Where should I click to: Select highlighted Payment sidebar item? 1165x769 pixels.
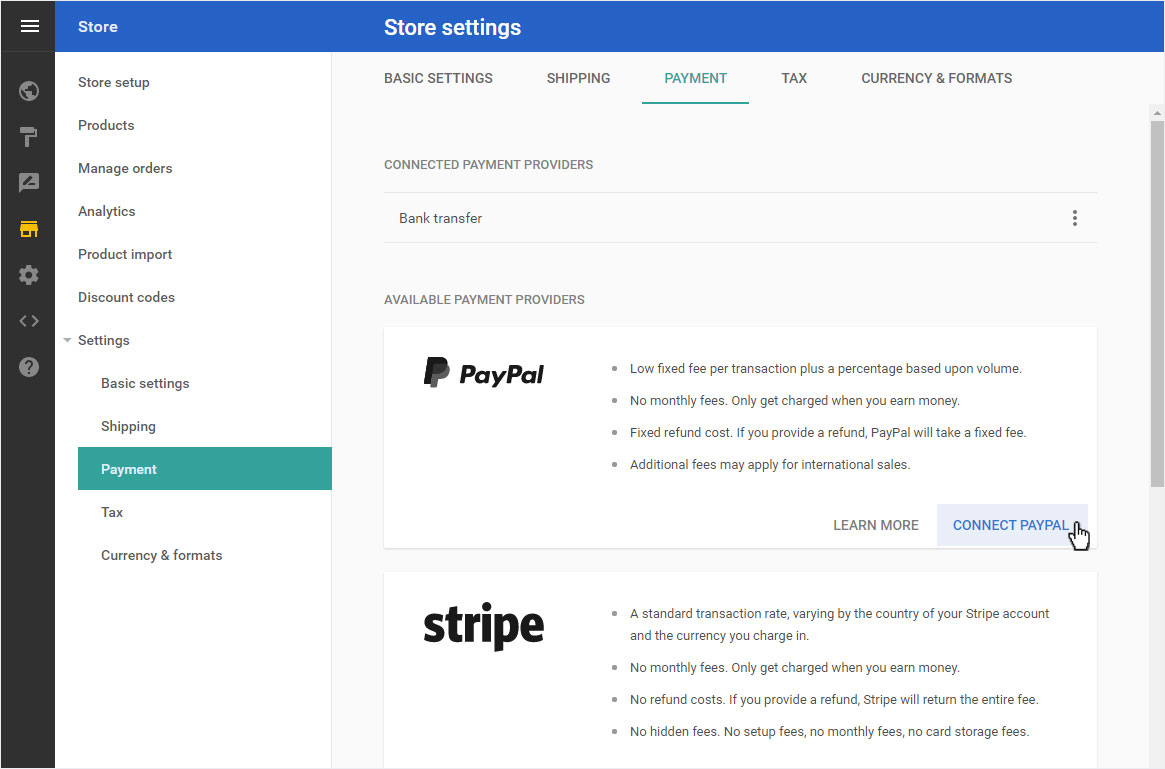tap(204, 469)
